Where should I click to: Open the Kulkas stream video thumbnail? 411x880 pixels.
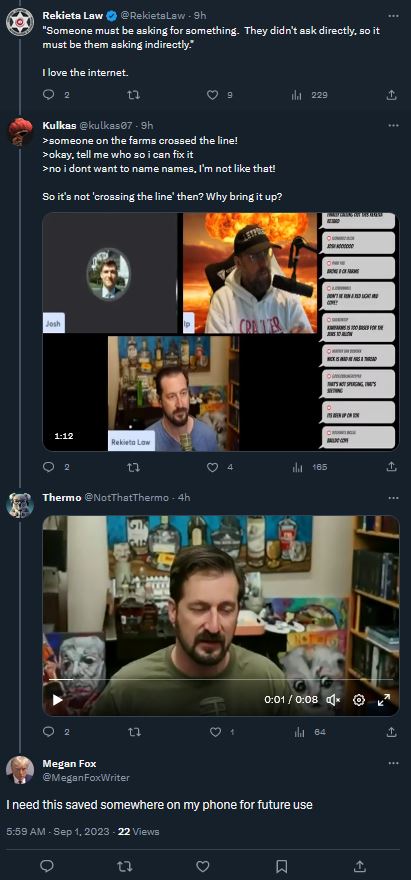[x=221, y=332]
